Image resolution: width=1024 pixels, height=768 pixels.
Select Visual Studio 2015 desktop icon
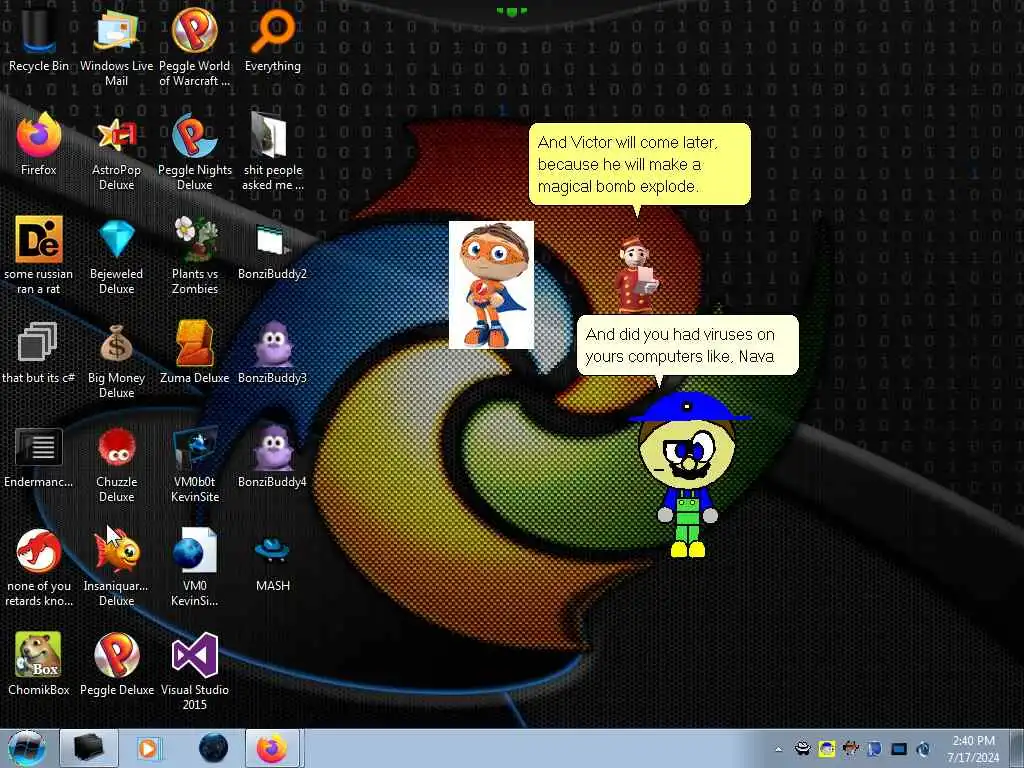coord(195,671)
